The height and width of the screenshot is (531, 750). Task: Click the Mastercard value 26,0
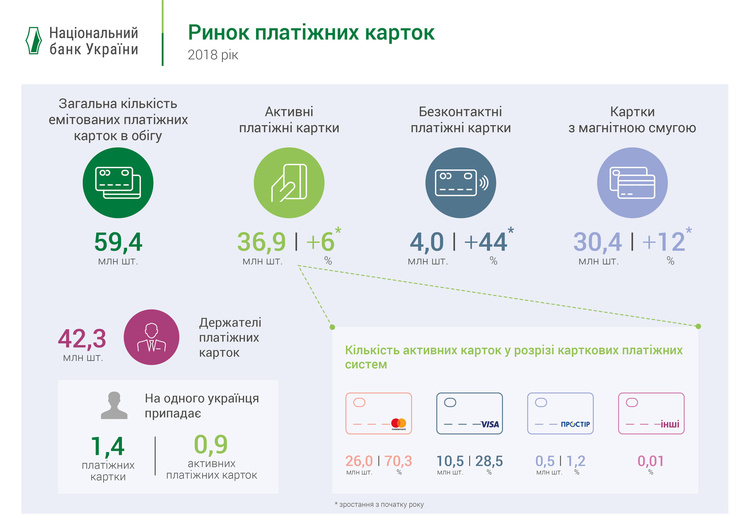[359, 461]
